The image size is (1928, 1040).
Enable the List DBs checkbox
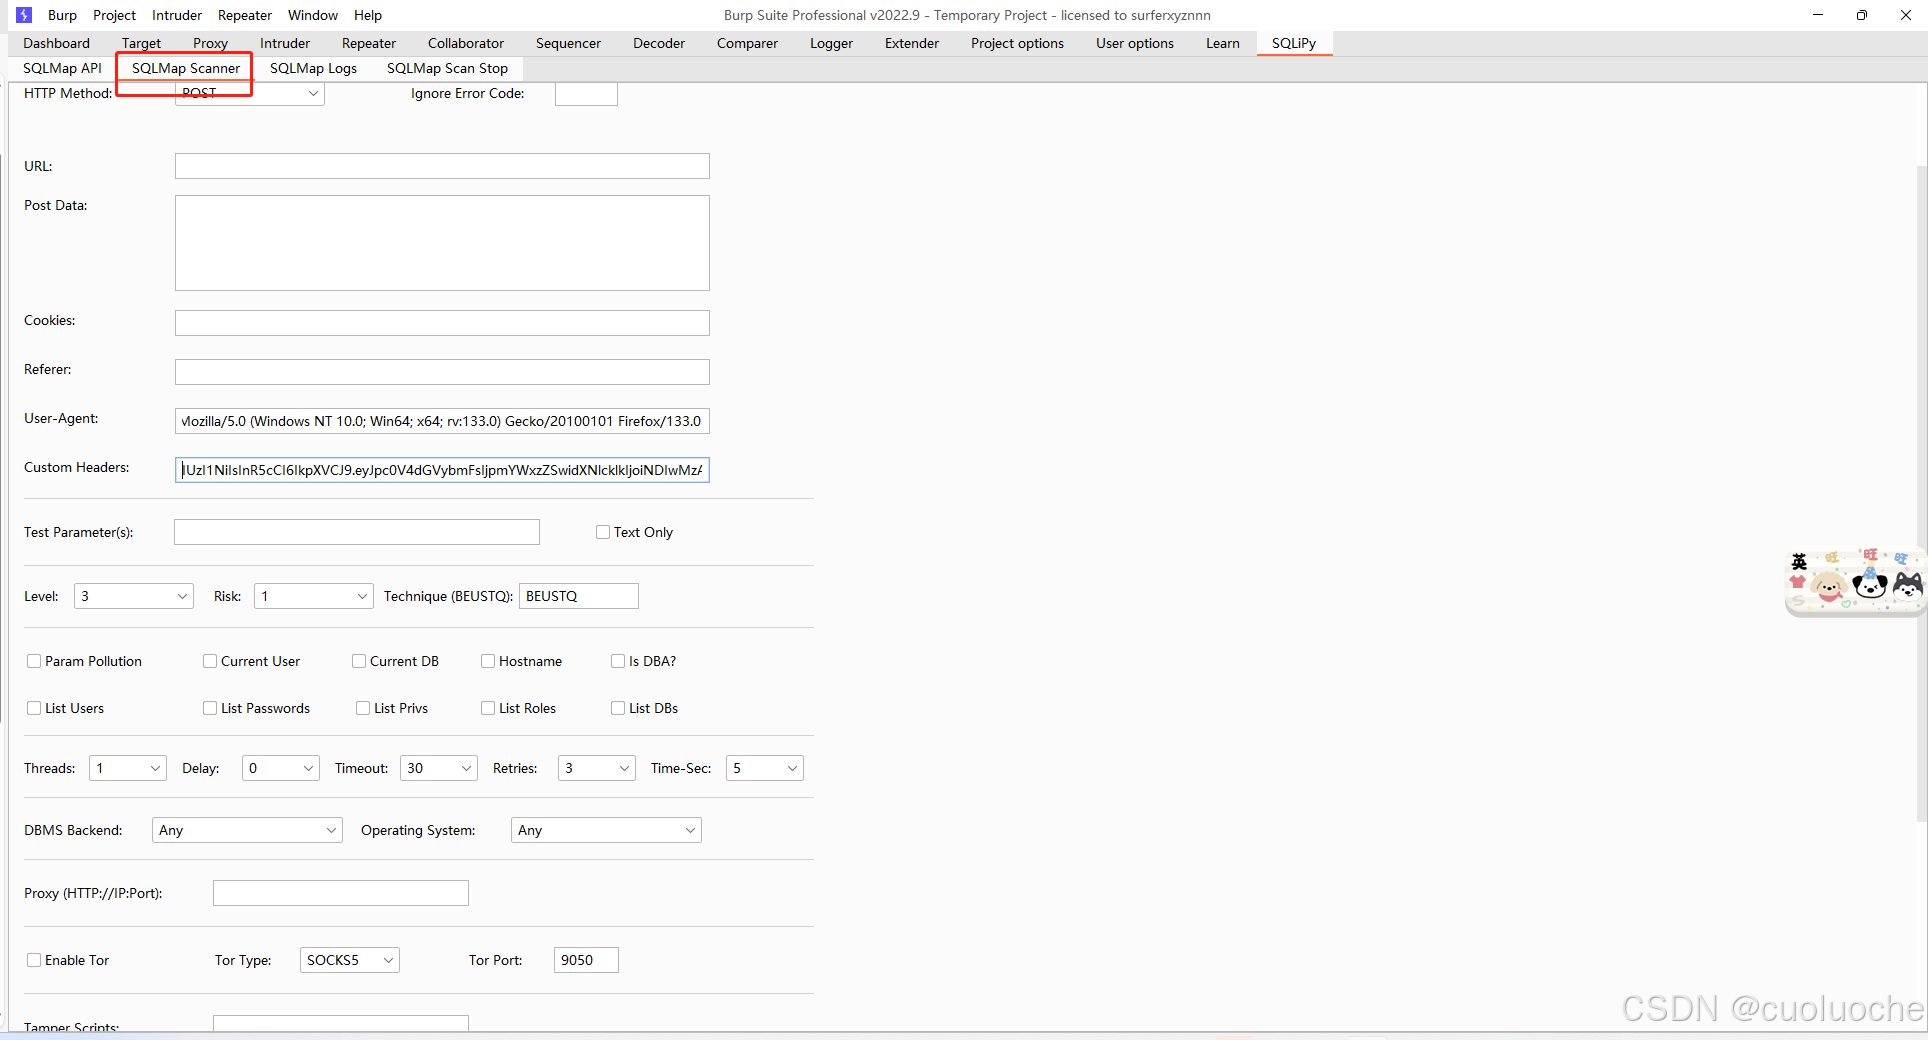click(618, 708)
